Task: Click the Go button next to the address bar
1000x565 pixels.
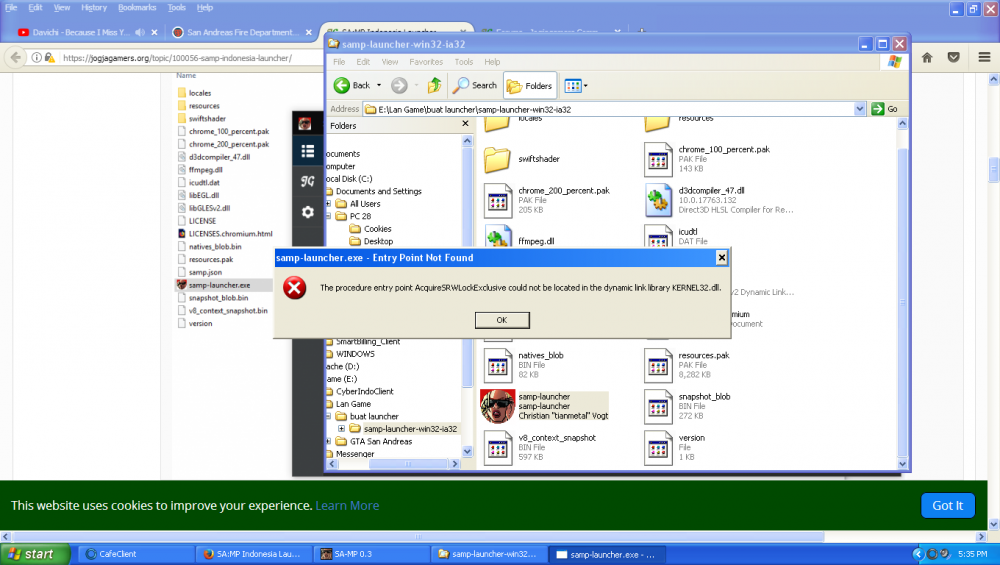Action: tap(885, 109)
